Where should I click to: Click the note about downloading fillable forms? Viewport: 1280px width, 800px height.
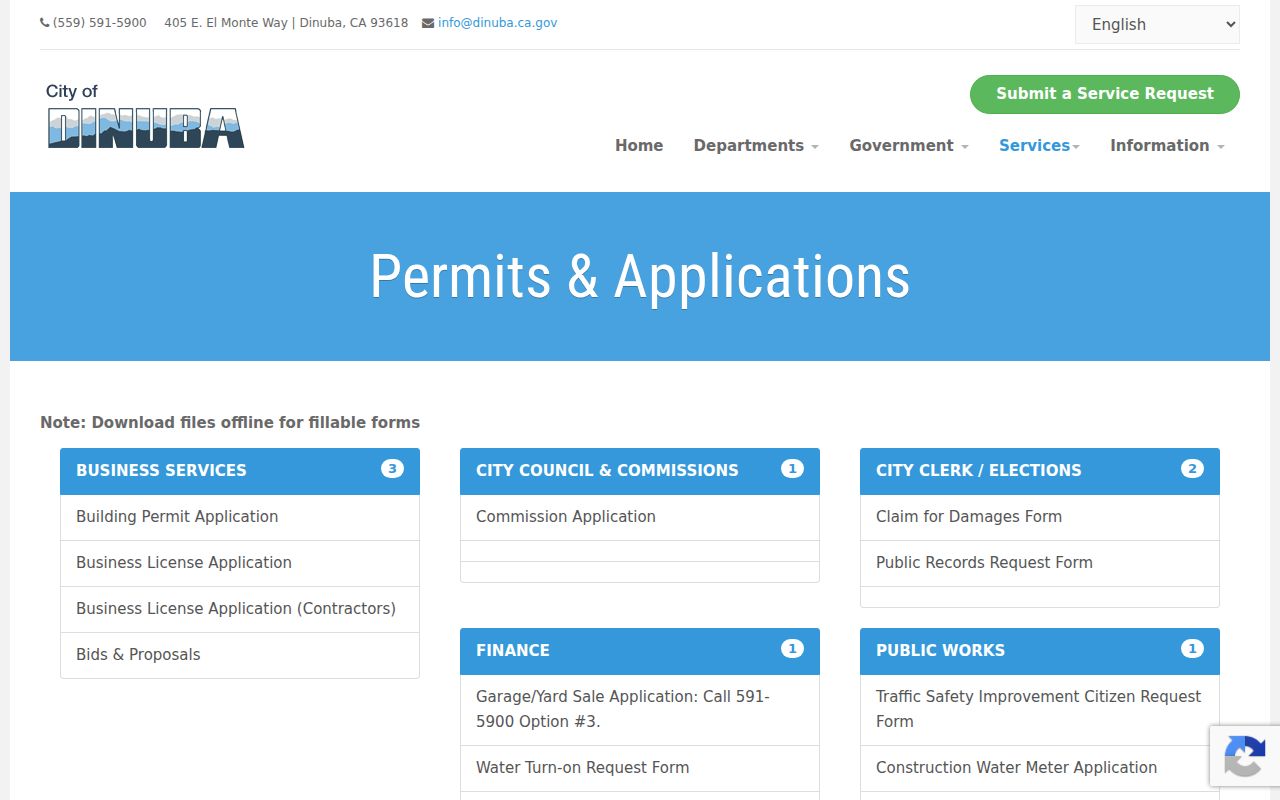pyautogui.click(x=230, y=423)
